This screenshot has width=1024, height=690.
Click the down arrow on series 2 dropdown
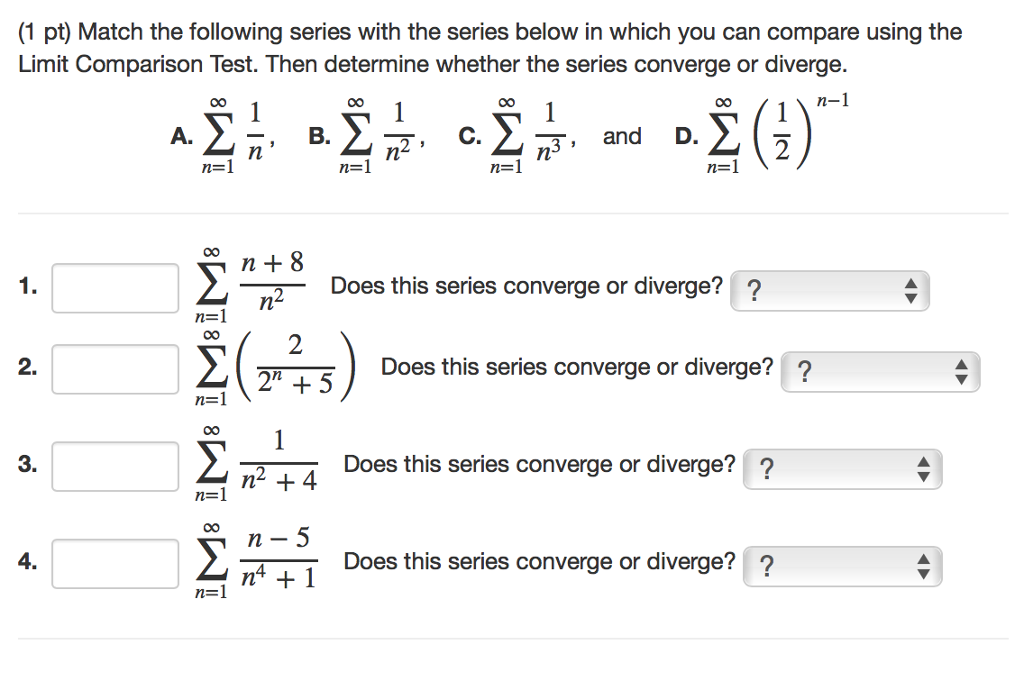pos(961,377)
